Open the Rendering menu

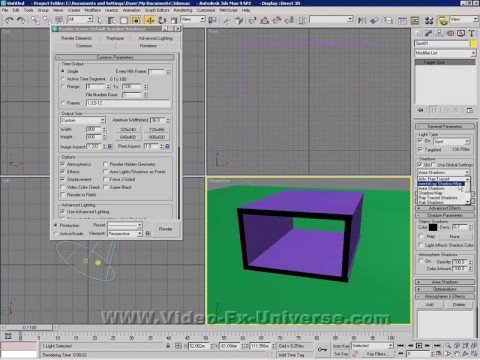coord(183,10)
